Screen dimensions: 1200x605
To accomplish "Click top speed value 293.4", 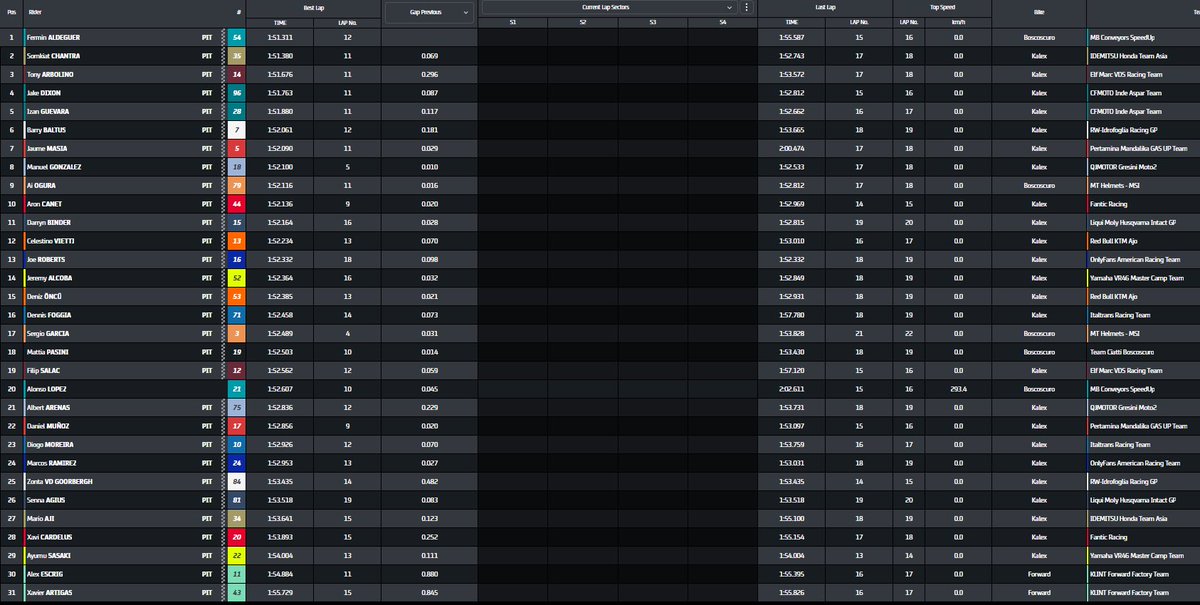I will [959, 389].
